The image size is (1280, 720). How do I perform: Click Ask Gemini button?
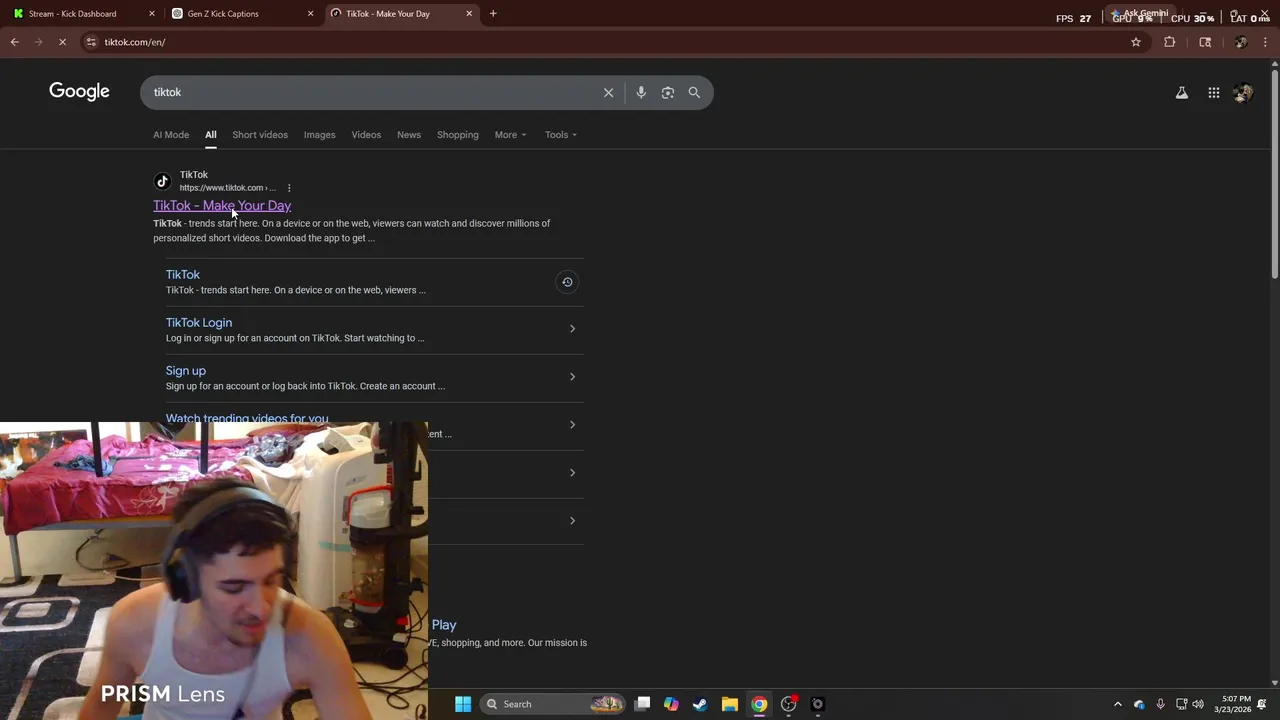(x=1138, y=13)
